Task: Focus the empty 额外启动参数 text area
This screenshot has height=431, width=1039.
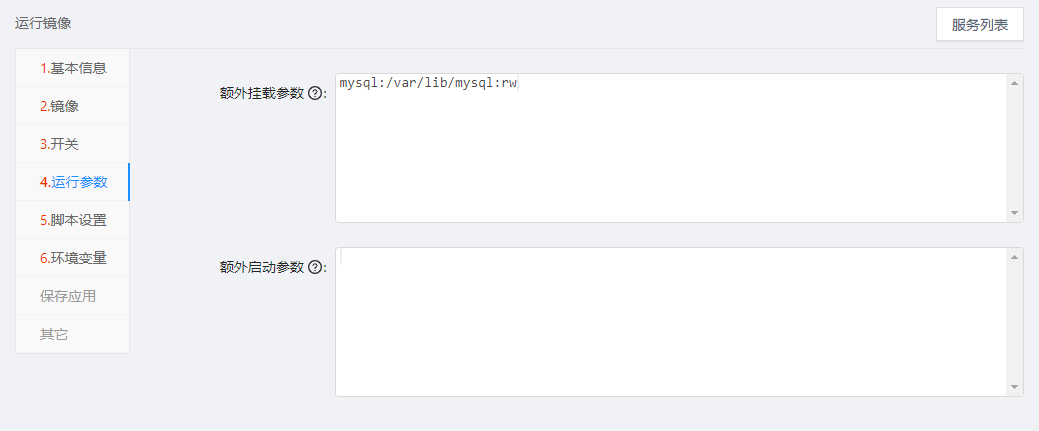Action: tap(670, 322)
